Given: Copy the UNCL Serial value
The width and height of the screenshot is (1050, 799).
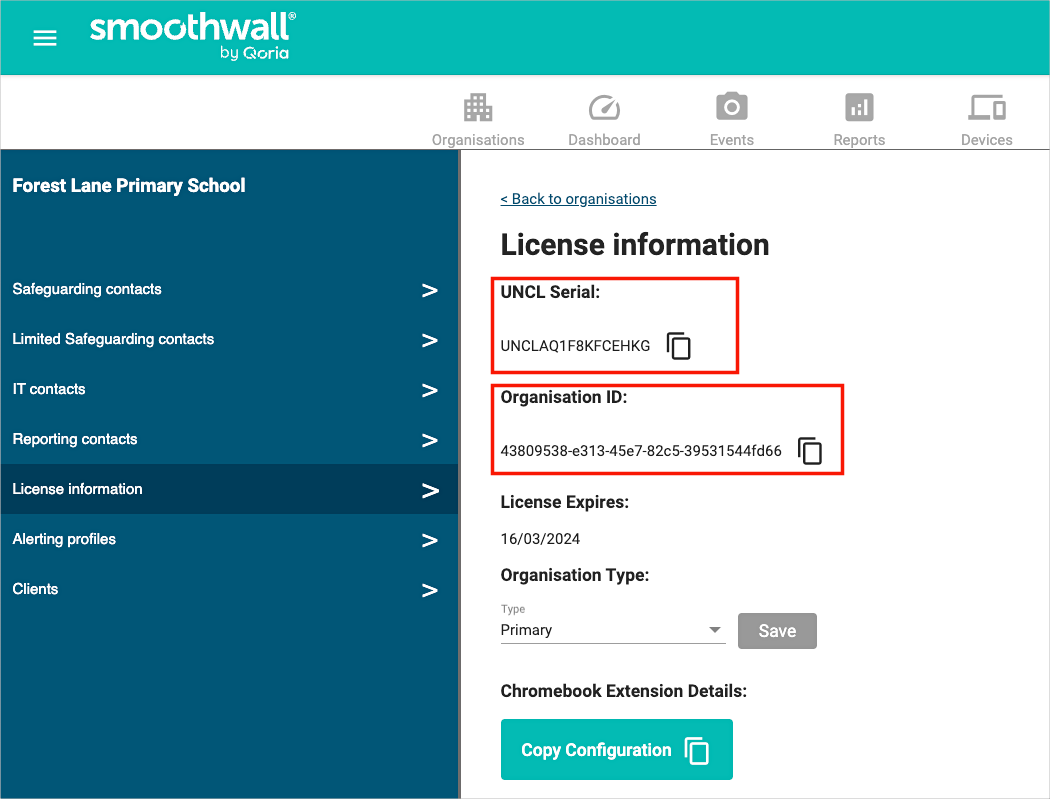Looking at the screenshot, I should coord(679,346).
